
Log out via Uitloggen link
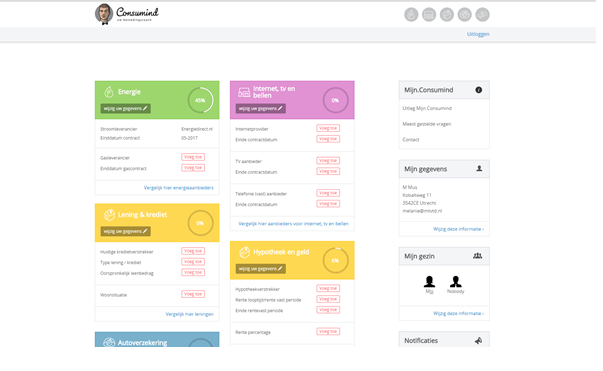[478, 34]
